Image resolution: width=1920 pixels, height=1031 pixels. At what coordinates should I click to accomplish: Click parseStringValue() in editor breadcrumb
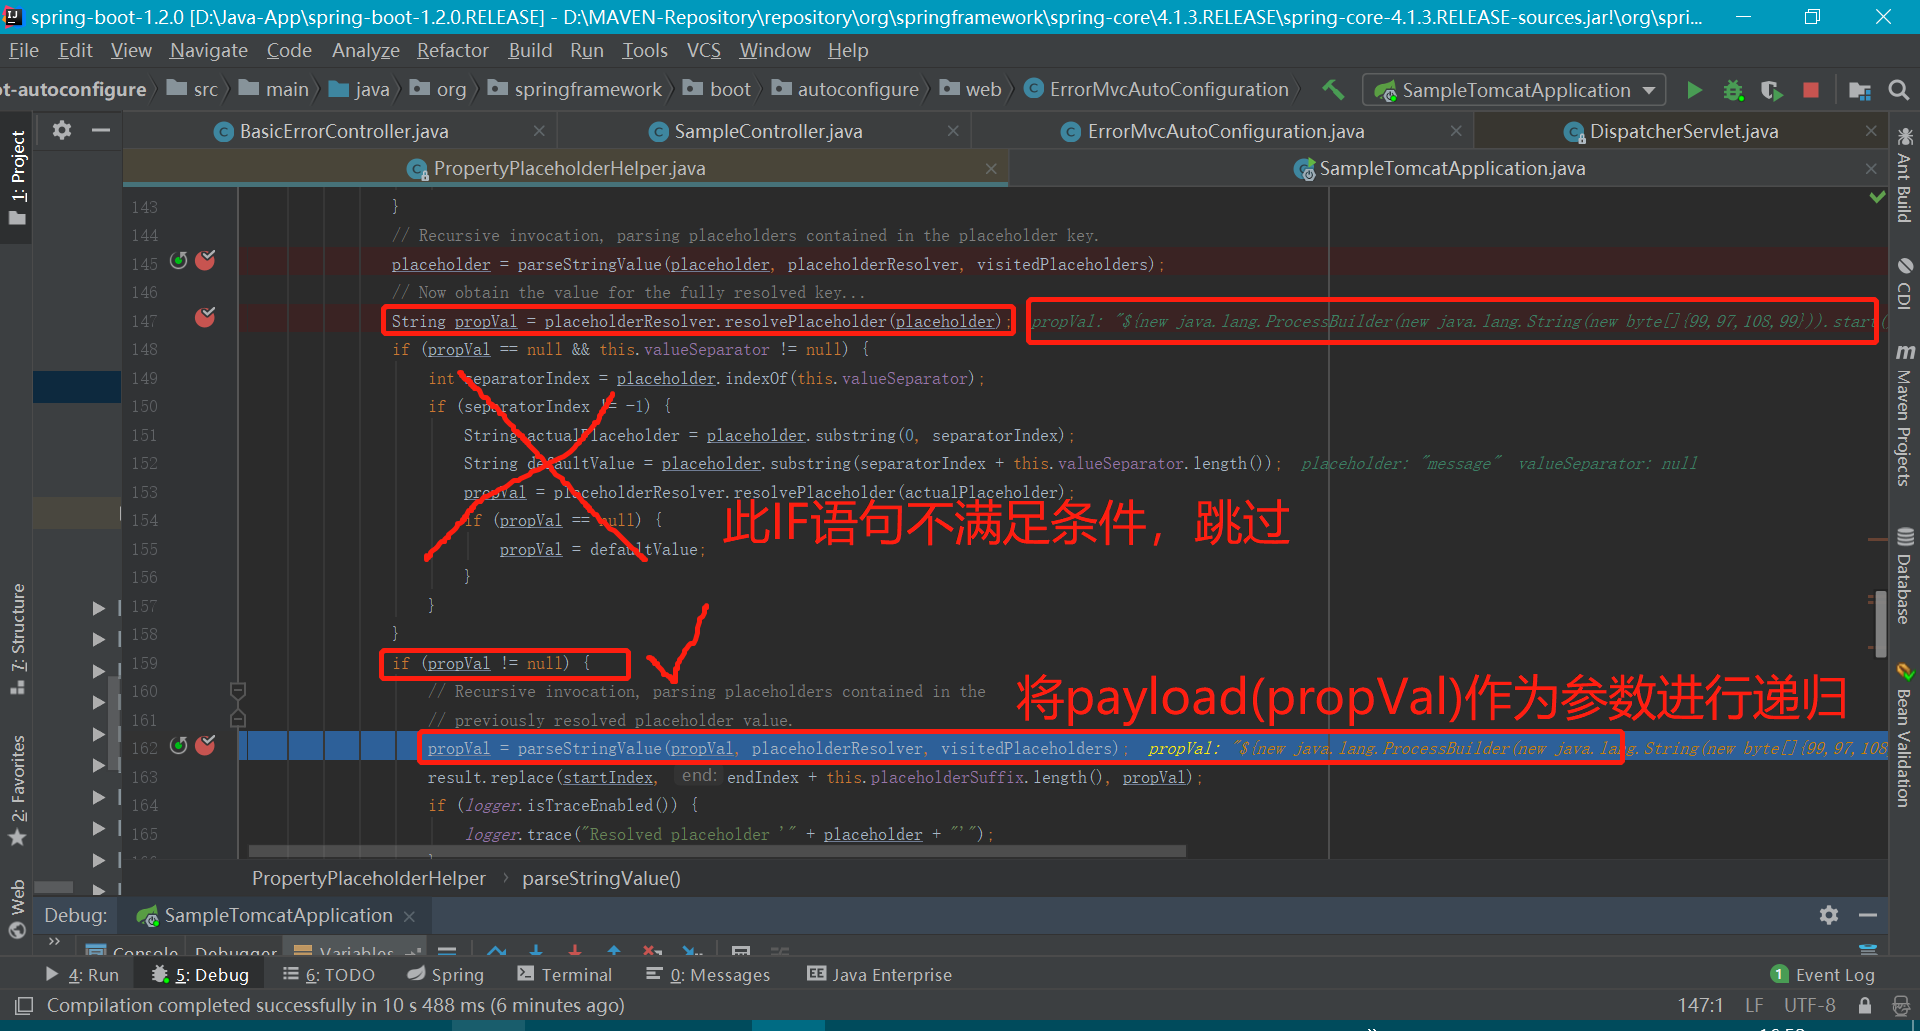coord(601,878)
